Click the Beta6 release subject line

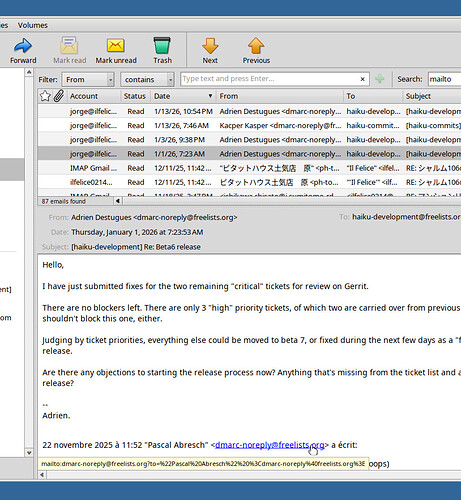(x=136, y=247)
